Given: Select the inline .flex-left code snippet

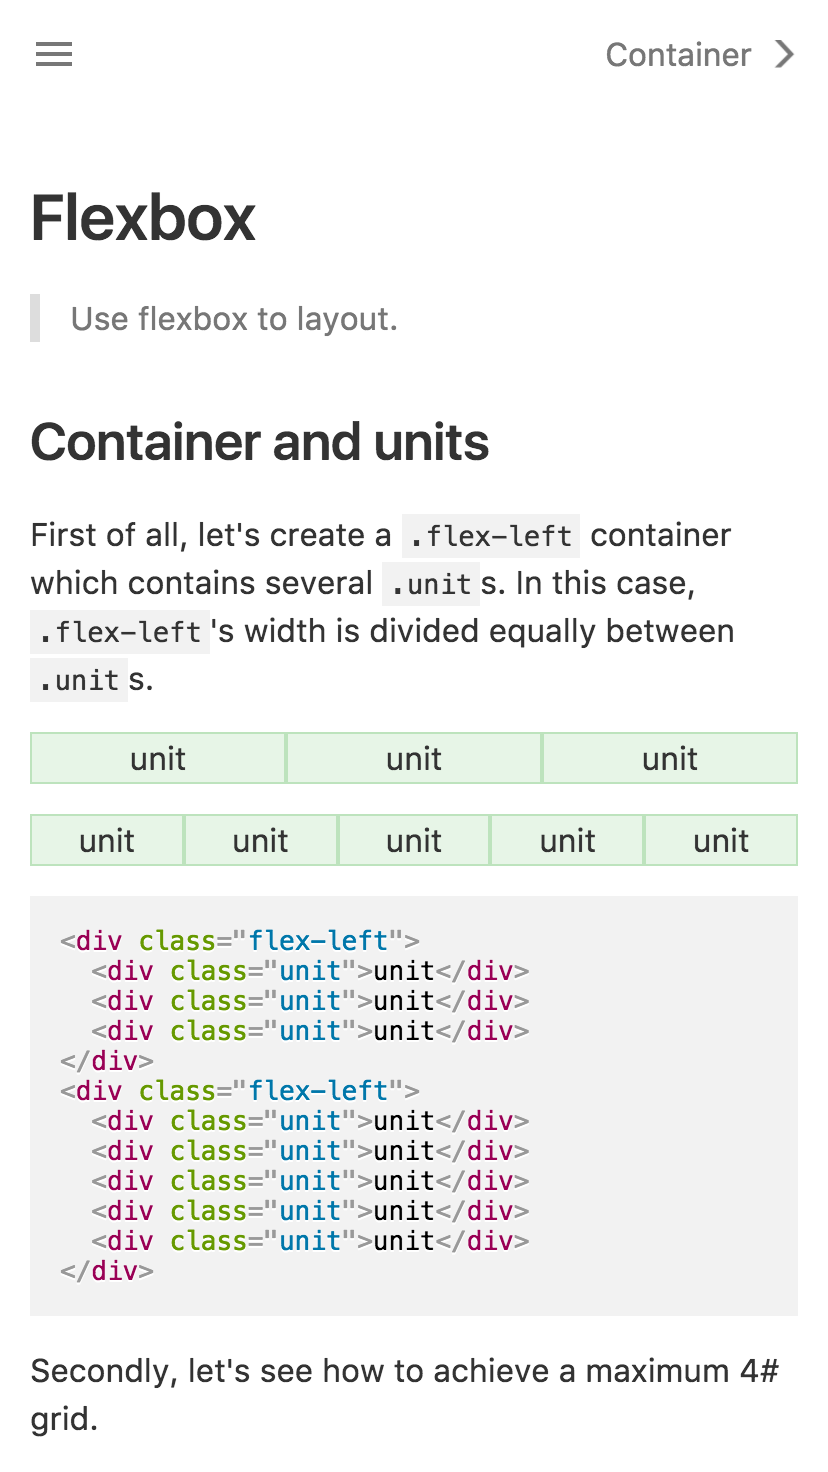Looking at the screenshot, I should coord(490,535).
